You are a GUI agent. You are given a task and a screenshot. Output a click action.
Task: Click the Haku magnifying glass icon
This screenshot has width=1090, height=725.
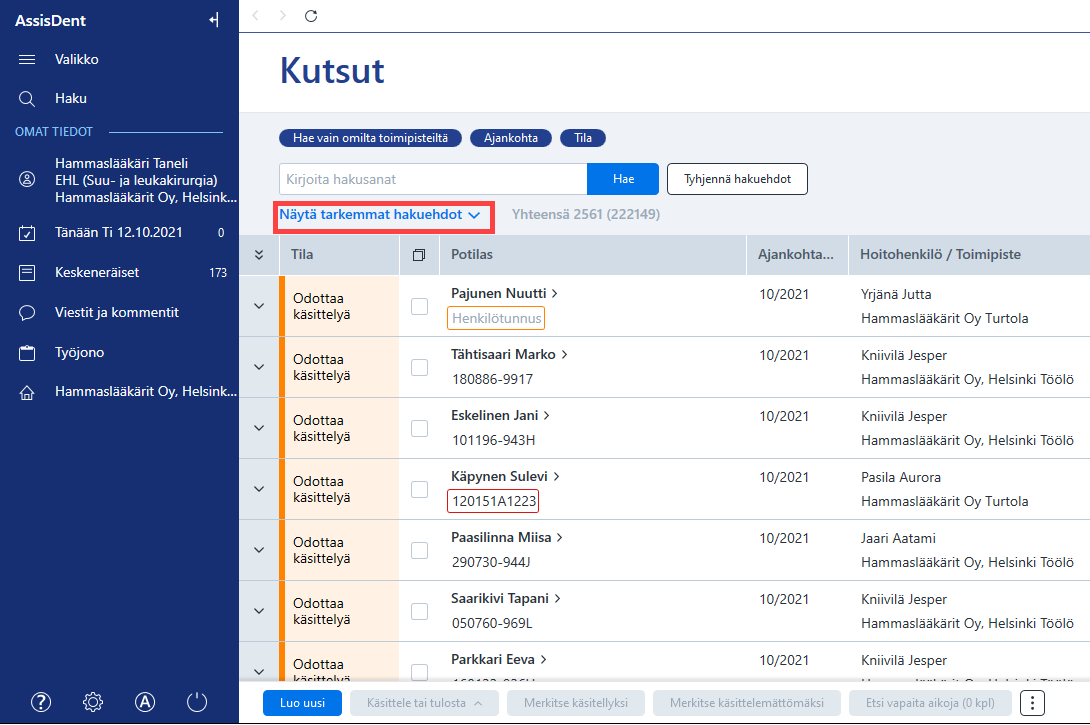(26, 99)
